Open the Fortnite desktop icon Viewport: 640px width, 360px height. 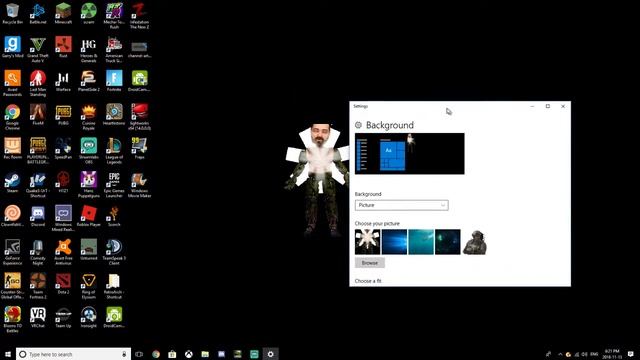point(114,81)
